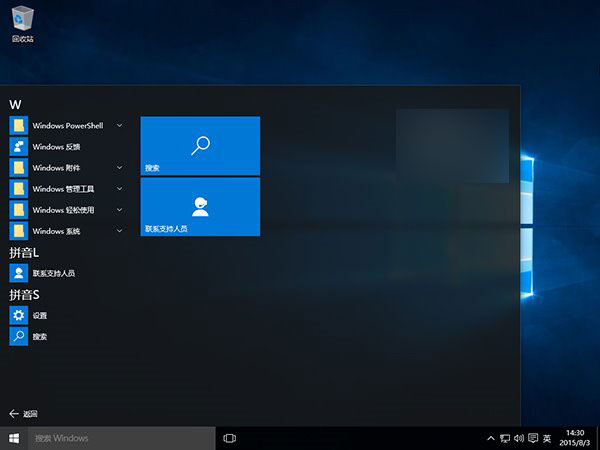Screen dimensions: 600x450
Task: Show hidden tray icons arrow
Action: pyautogui.click(x=490, y=438)
